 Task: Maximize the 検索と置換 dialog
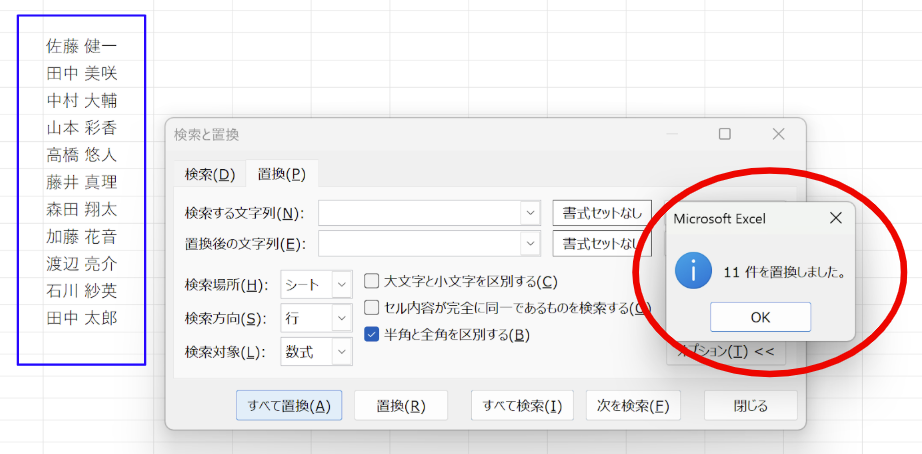724,134
